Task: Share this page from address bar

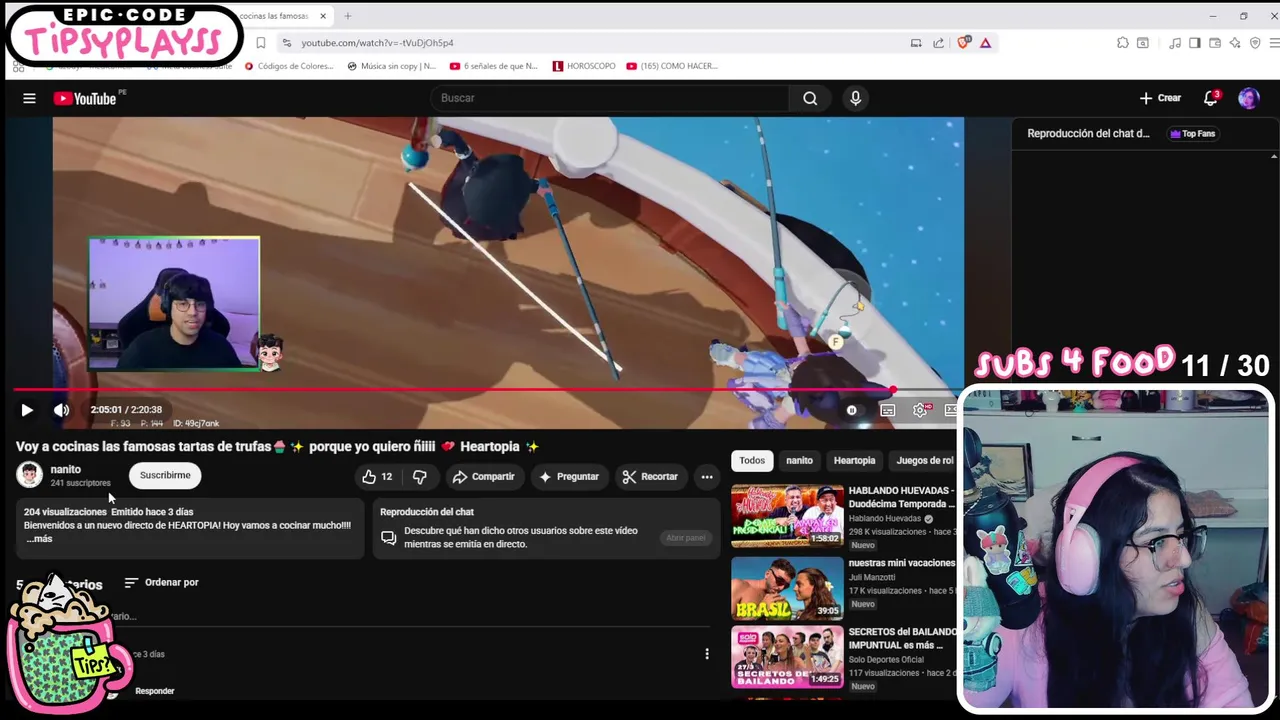Action: point(938,43)
